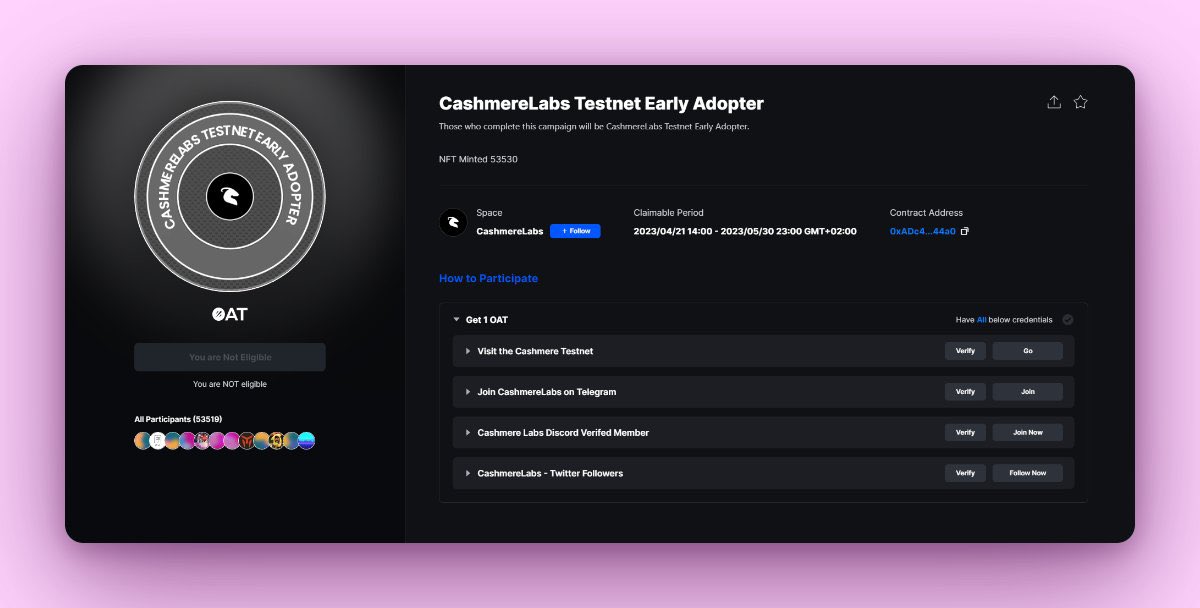
Task: Expand Cashmere Labs Discord Verifed Member task
Action: (468, 433)
